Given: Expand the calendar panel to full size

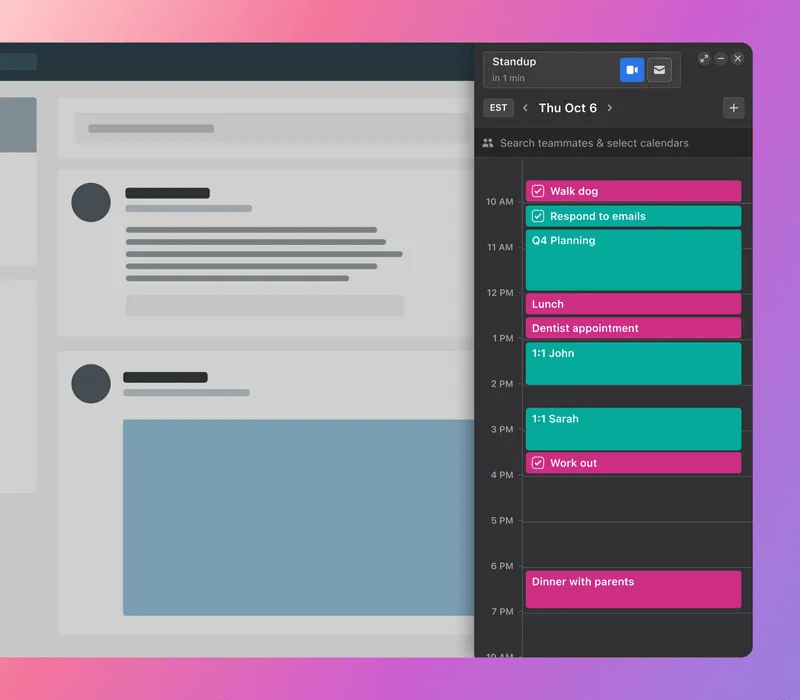Looking at the screenshot, I should 704,59.
